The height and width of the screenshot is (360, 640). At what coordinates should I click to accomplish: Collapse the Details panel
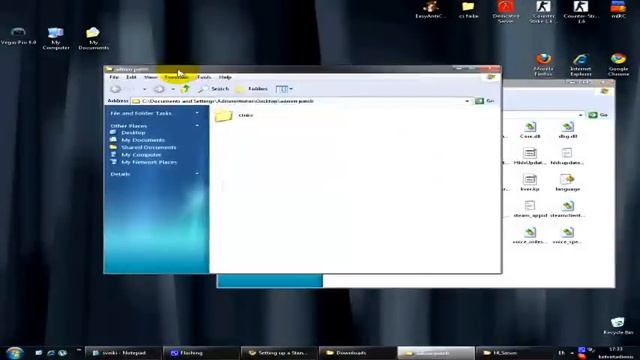coord(197,174)
